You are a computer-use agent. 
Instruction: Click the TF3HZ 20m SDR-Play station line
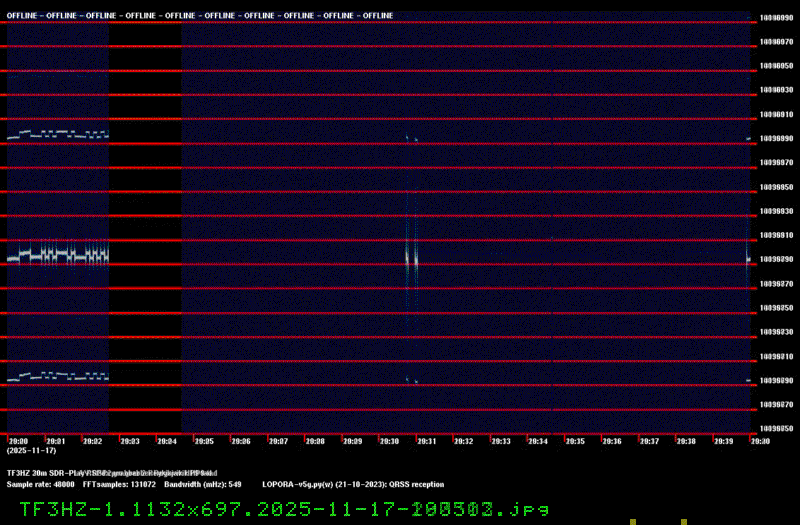(112, 473)
